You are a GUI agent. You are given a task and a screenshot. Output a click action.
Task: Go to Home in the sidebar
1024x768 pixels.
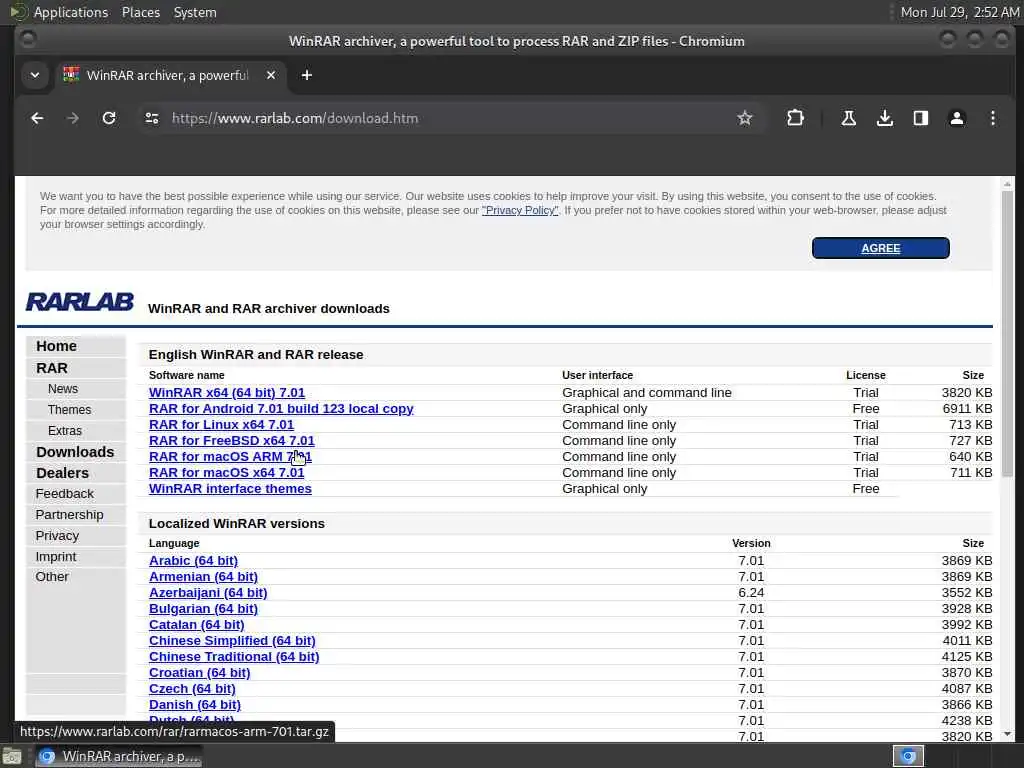pyautogui.click(x=56, y=346)
